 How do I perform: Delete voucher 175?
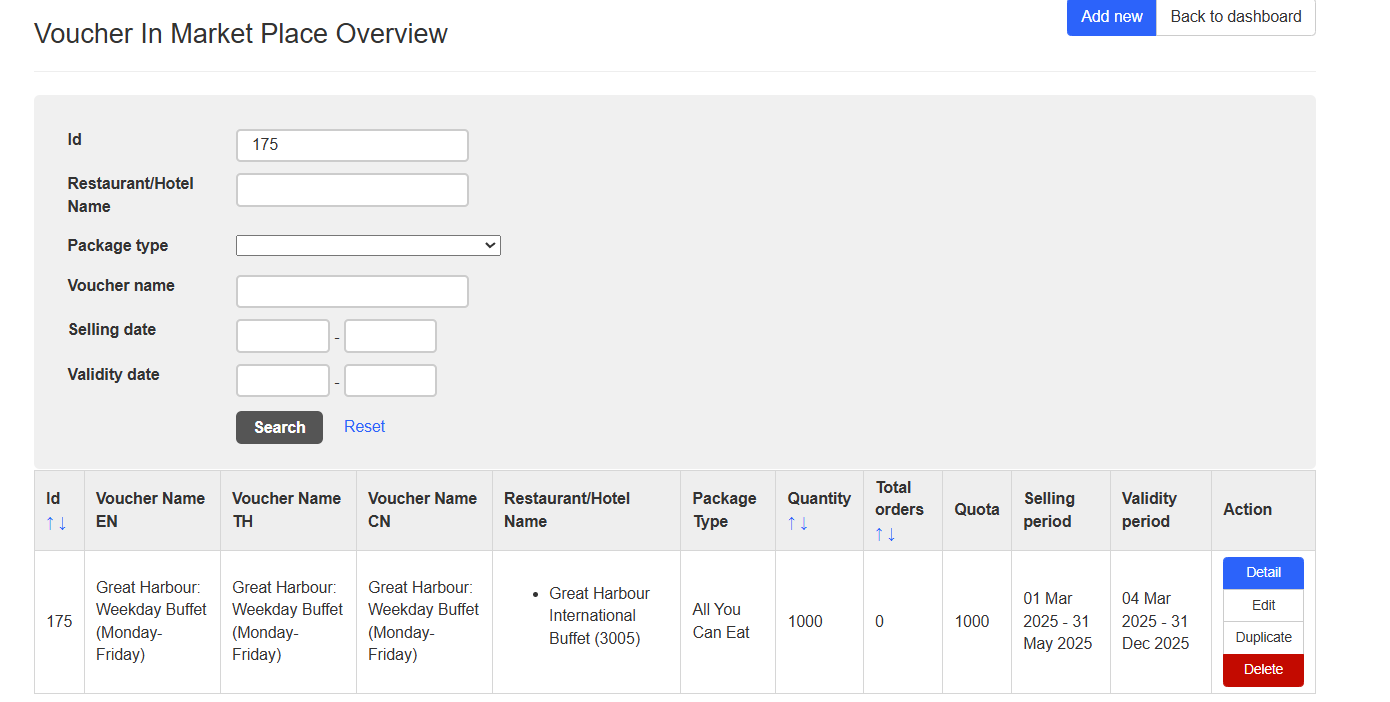tap(1263, 670)
